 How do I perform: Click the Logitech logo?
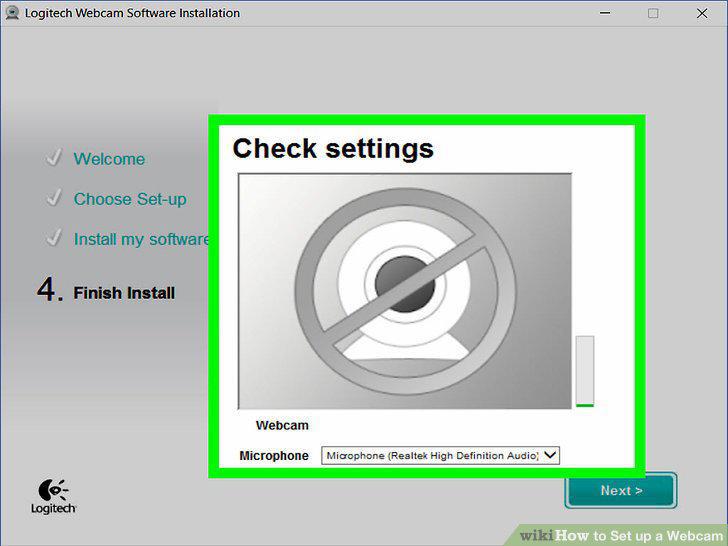[x=53, y=496]
